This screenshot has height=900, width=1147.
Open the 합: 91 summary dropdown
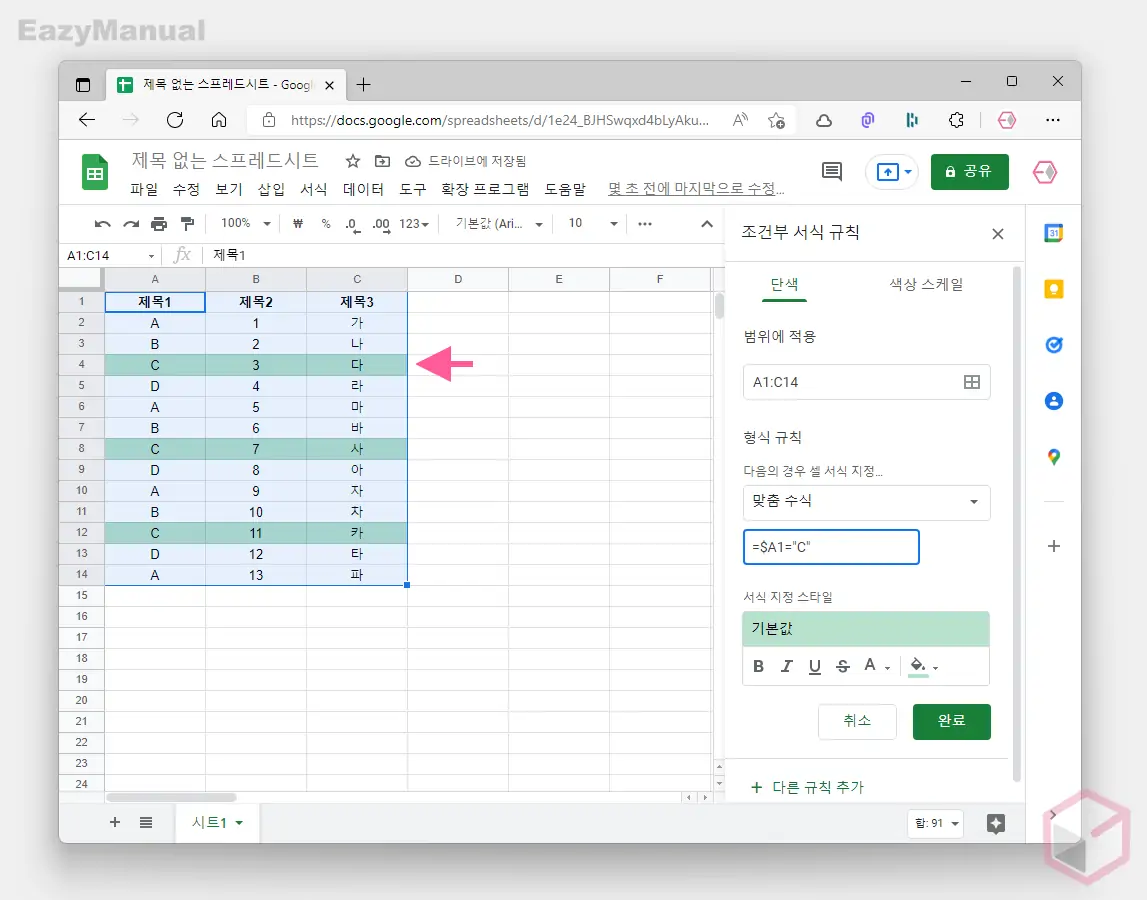(936, 823)
